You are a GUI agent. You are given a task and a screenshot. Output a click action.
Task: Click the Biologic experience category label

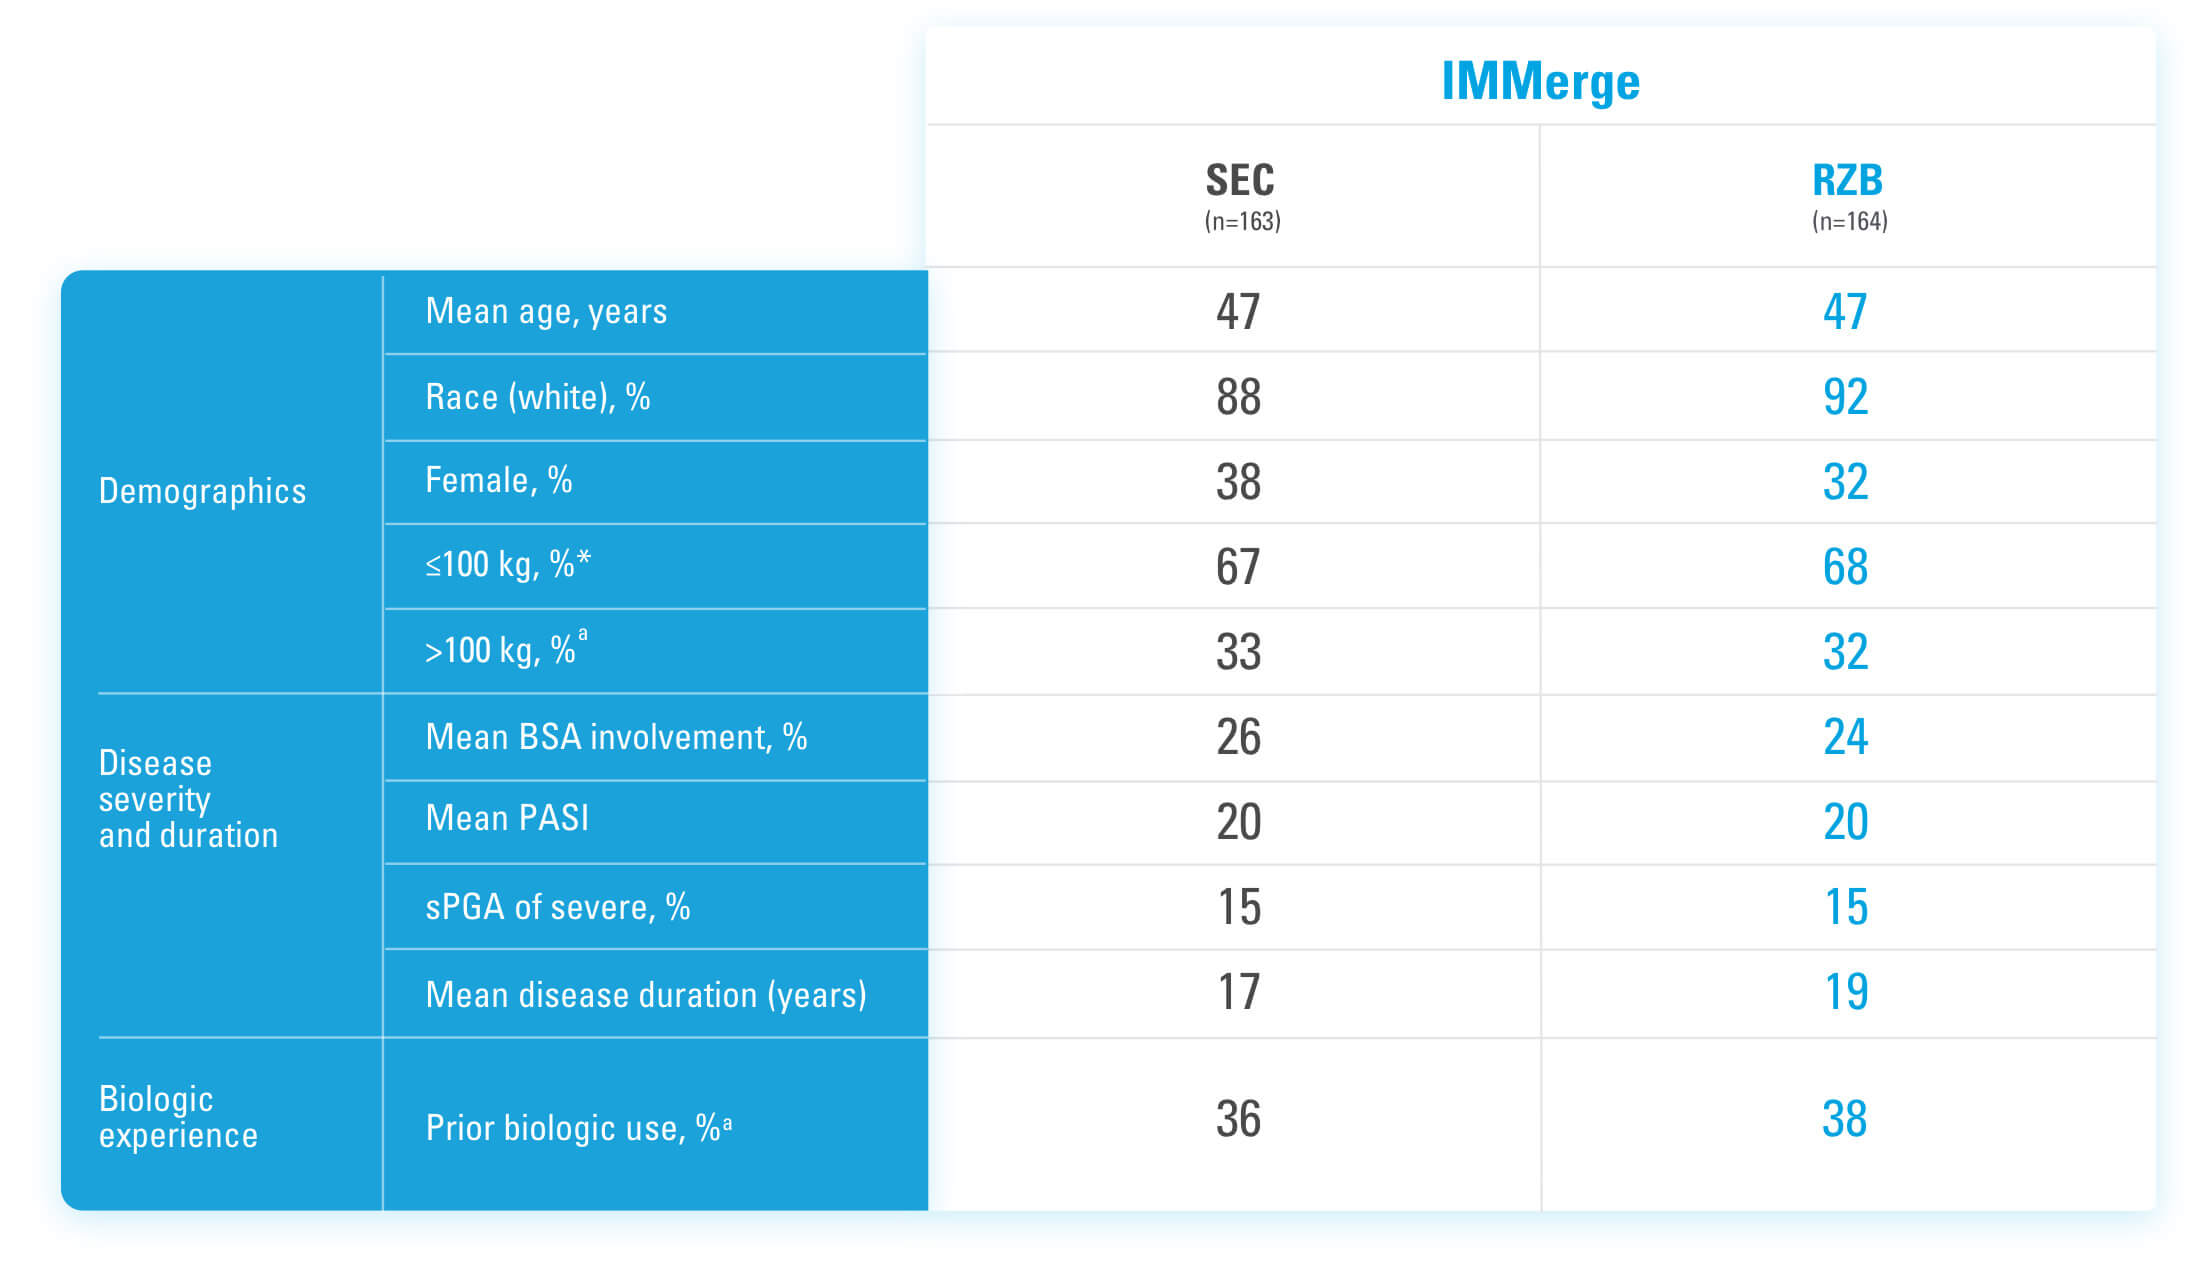178,1117
